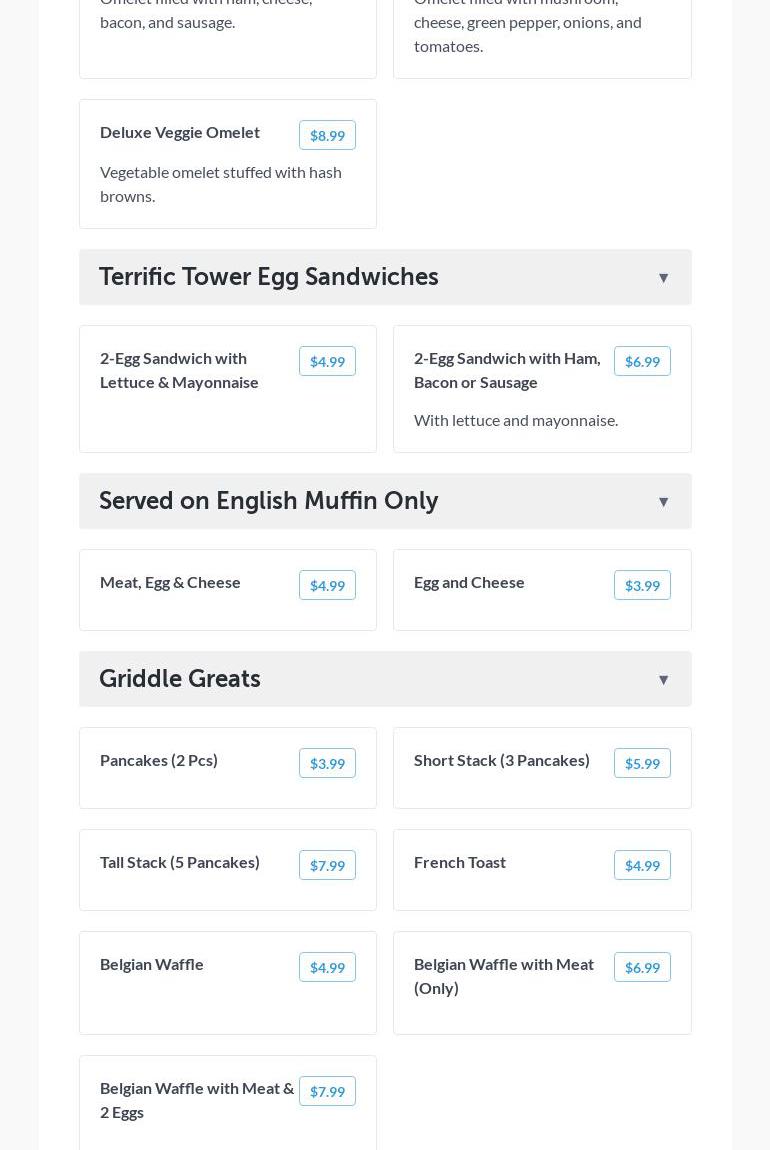
Task: Select the 2-Egg Sandwich with Lettuce & Mayonnaise
Action: pyautogui.click(x=180, y=370)
